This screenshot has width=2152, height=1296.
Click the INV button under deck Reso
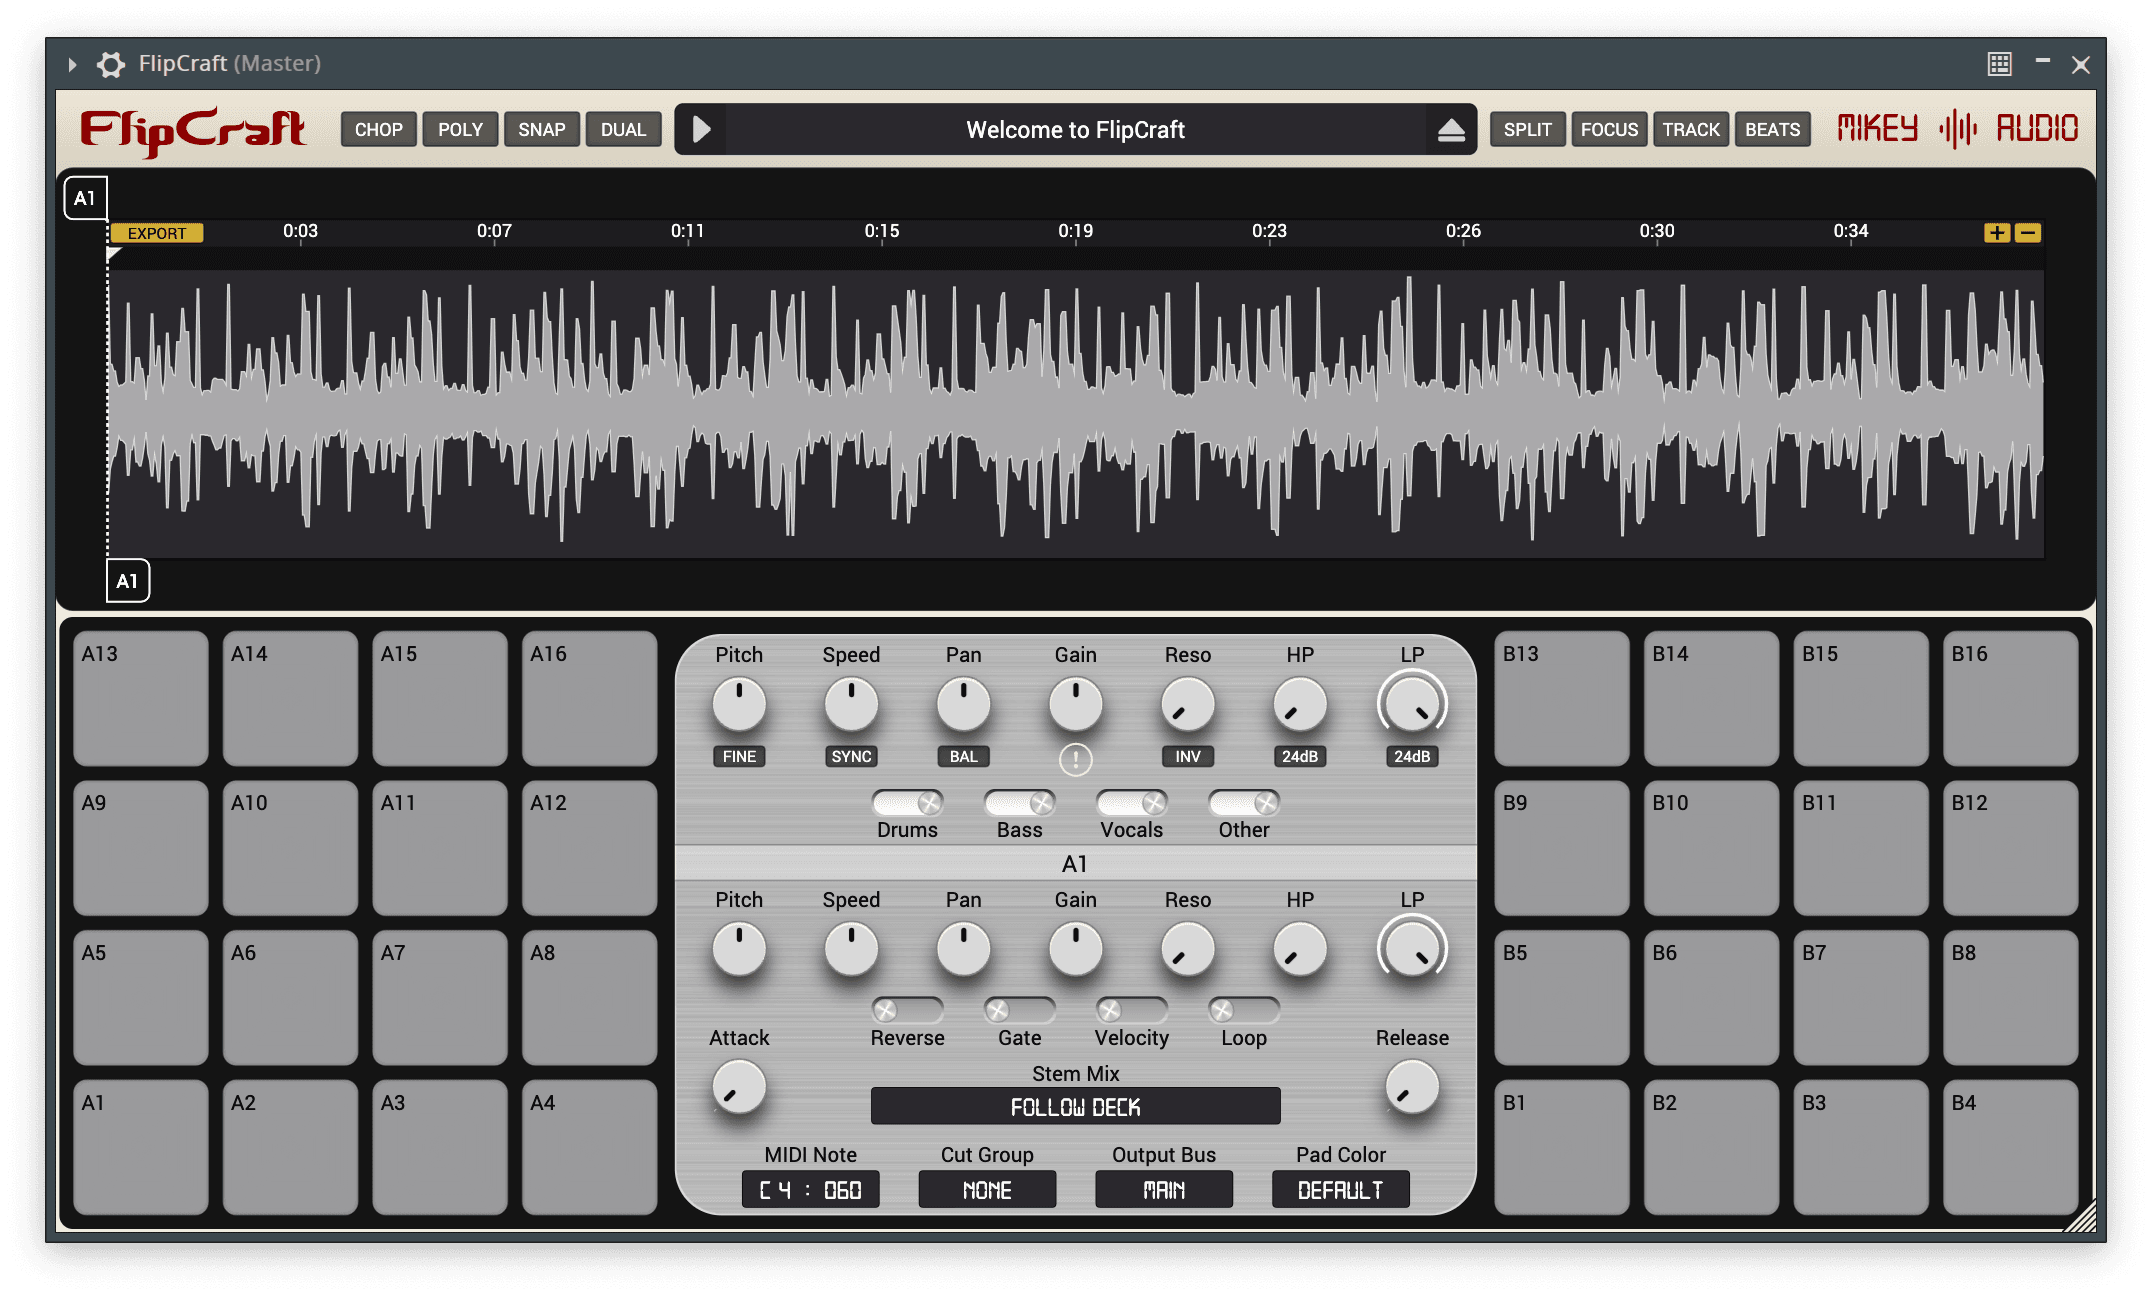[1188, 757]
